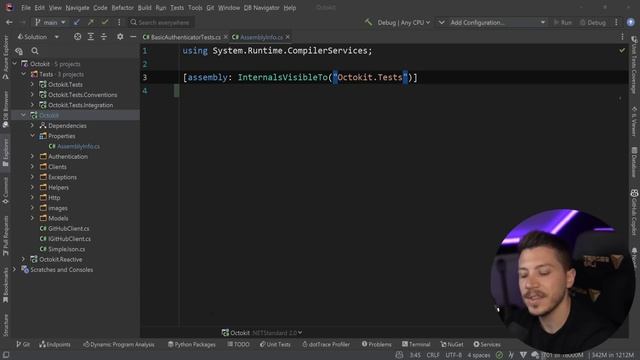Open Python Packages tool window
This screenshot has height=360, width=640.
pos(191,344)
